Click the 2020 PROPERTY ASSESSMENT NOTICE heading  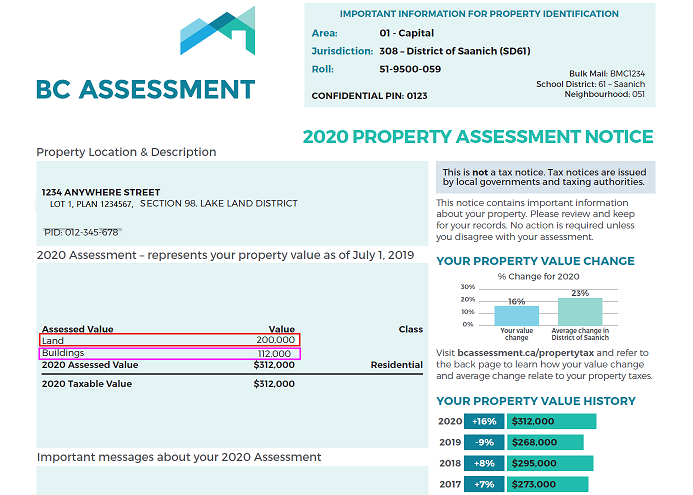(478, 137)
